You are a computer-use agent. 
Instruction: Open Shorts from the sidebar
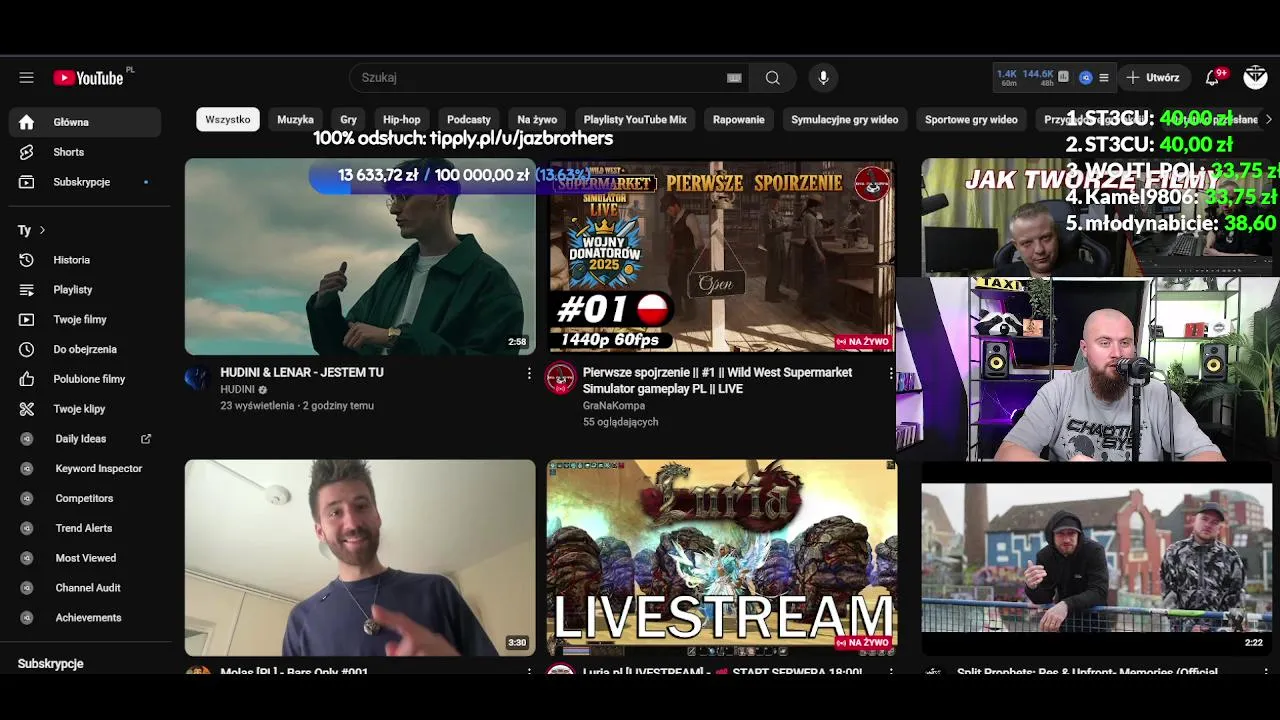point(85,152)
